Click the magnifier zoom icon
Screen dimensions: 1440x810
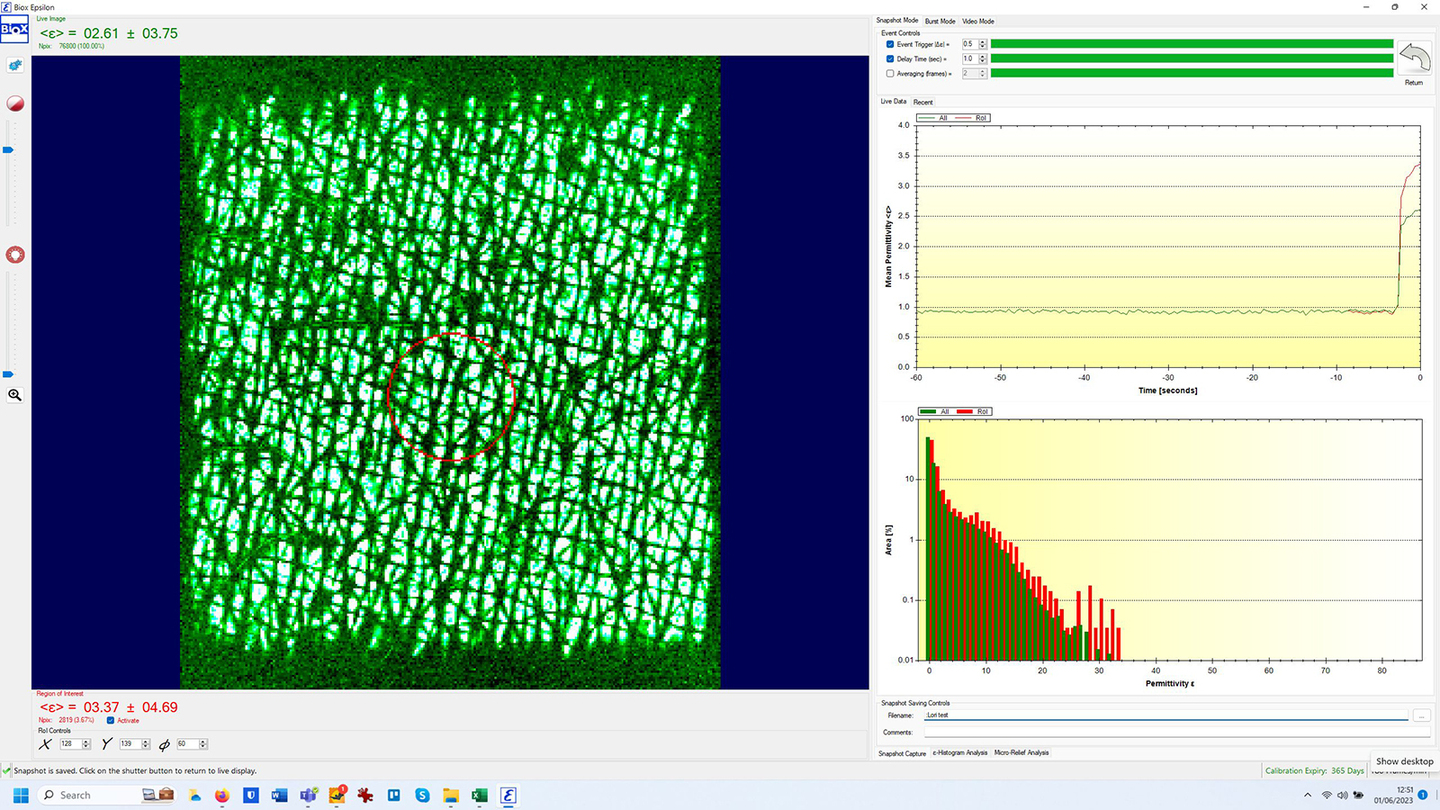(x=15, y=395)
